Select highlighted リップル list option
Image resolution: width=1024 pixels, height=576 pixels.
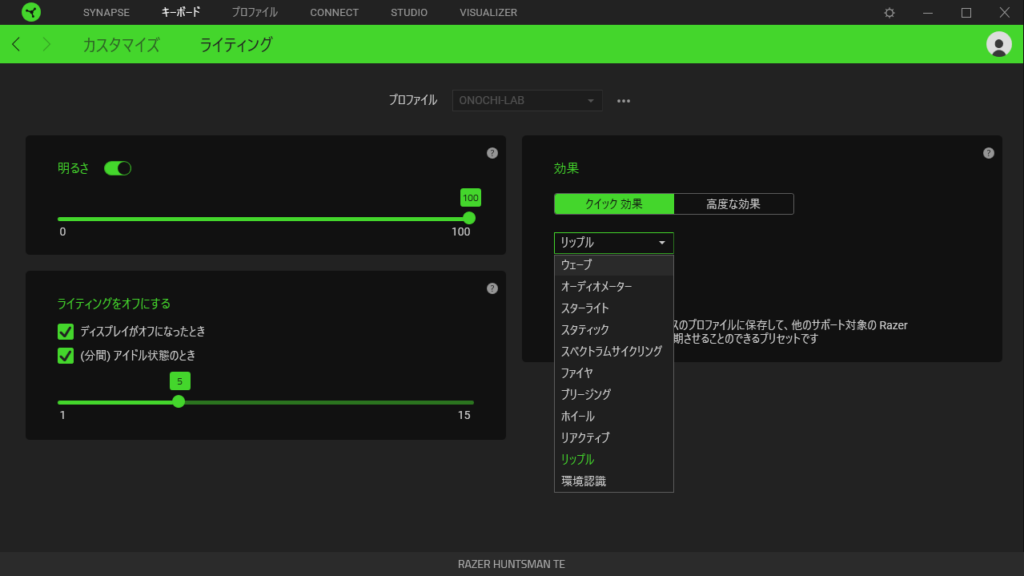coord(614,459)
